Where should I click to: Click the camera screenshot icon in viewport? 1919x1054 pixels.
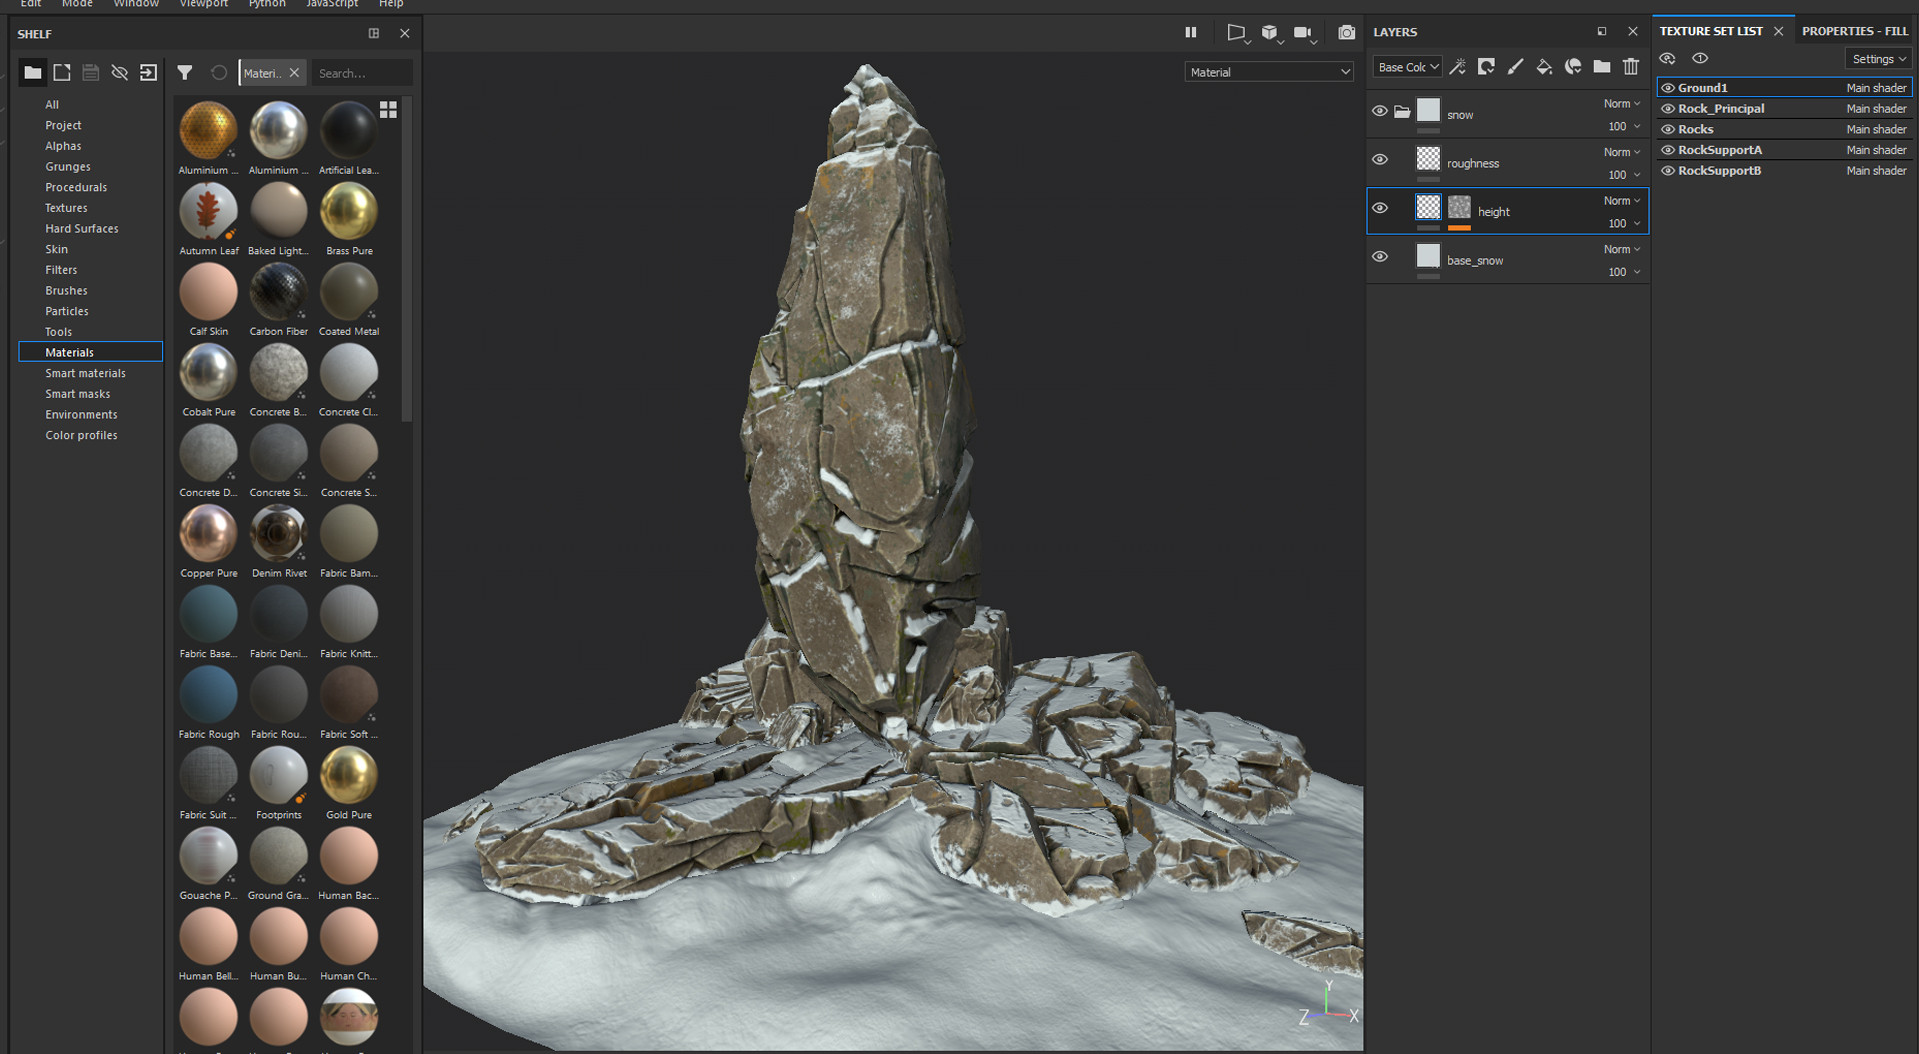(x=1346, y=33)
